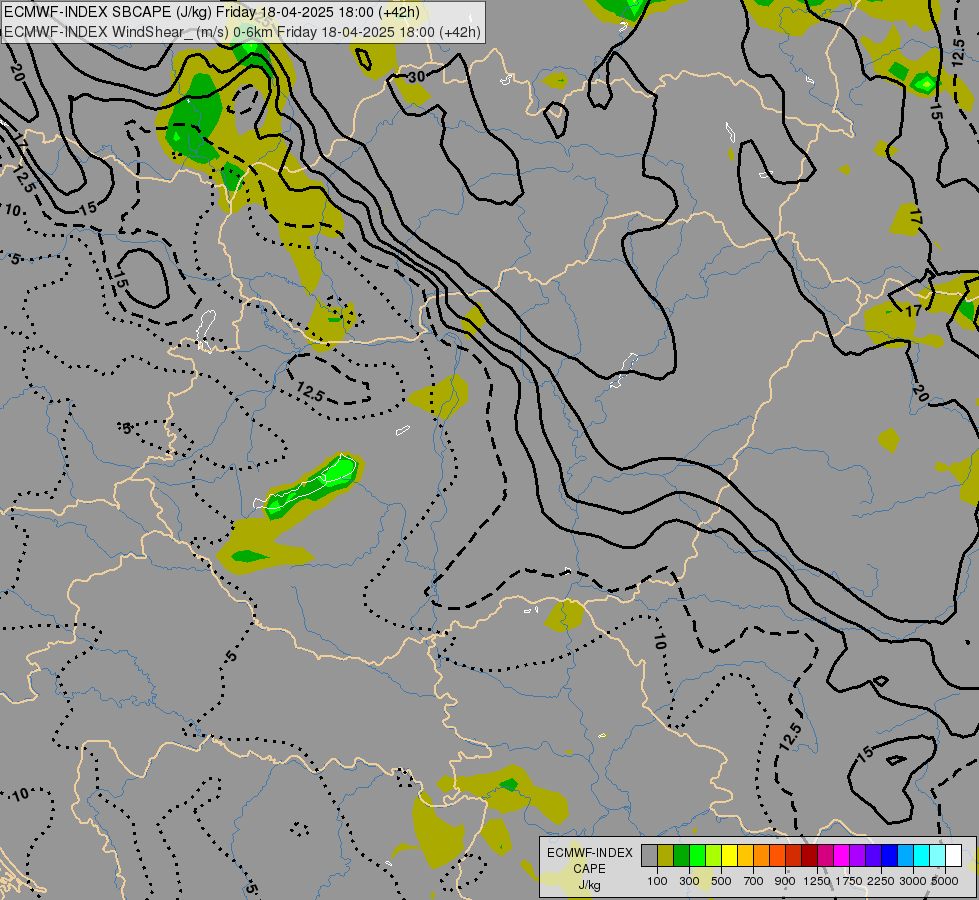
Task: Click the contour label 30 on map
Action: pyautogui.click(x=416, y=77)
